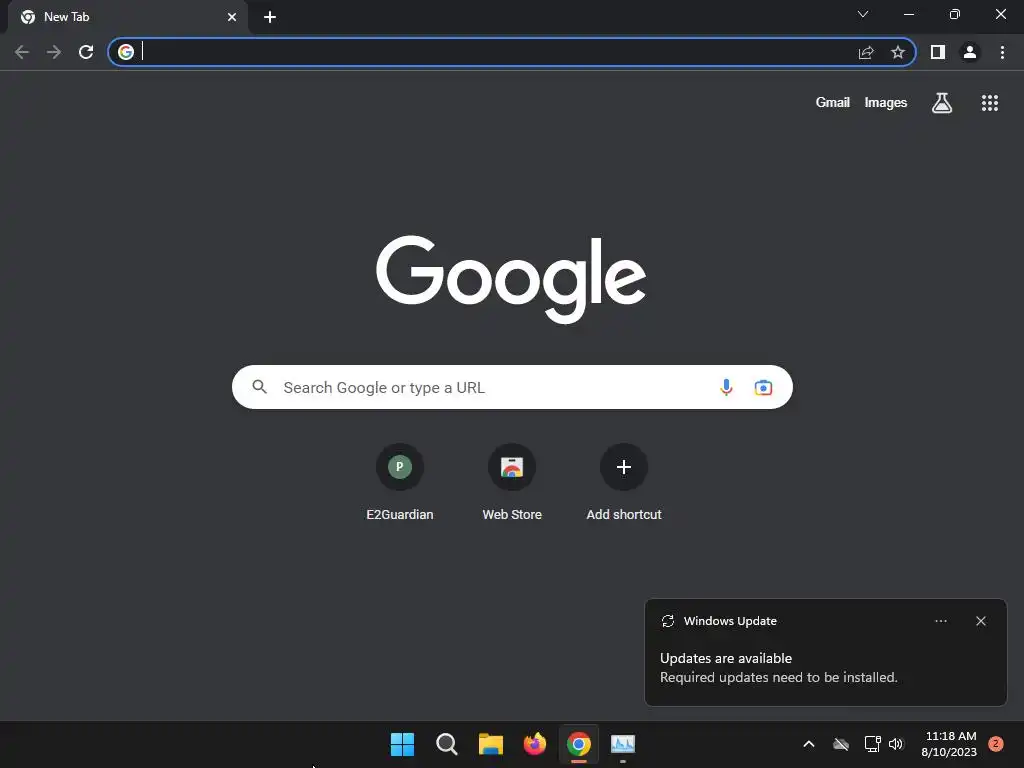Share this page via the share icon
The image size is (1024, 768).
pyautogui.click(x=866, y=52)
